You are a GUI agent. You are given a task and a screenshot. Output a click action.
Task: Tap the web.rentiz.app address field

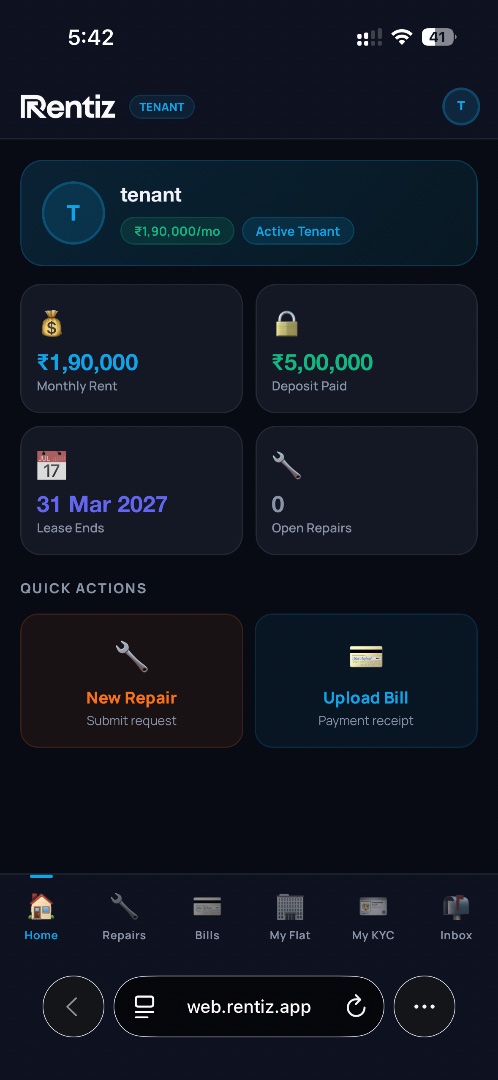point(249,1006)
